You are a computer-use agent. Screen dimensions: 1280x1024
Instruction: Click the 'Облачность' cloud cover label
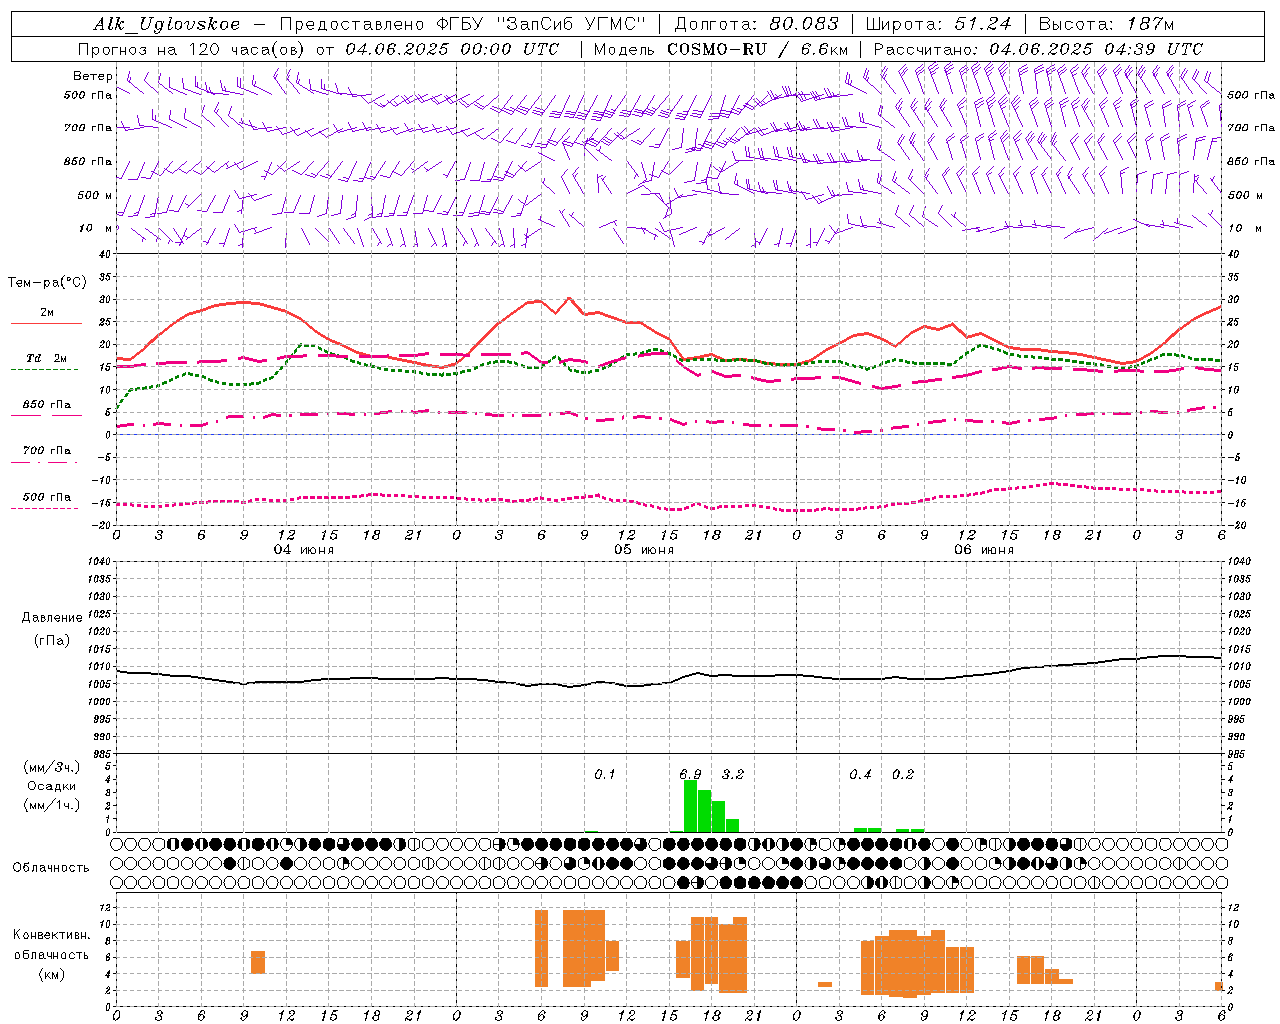coord(51,867)
